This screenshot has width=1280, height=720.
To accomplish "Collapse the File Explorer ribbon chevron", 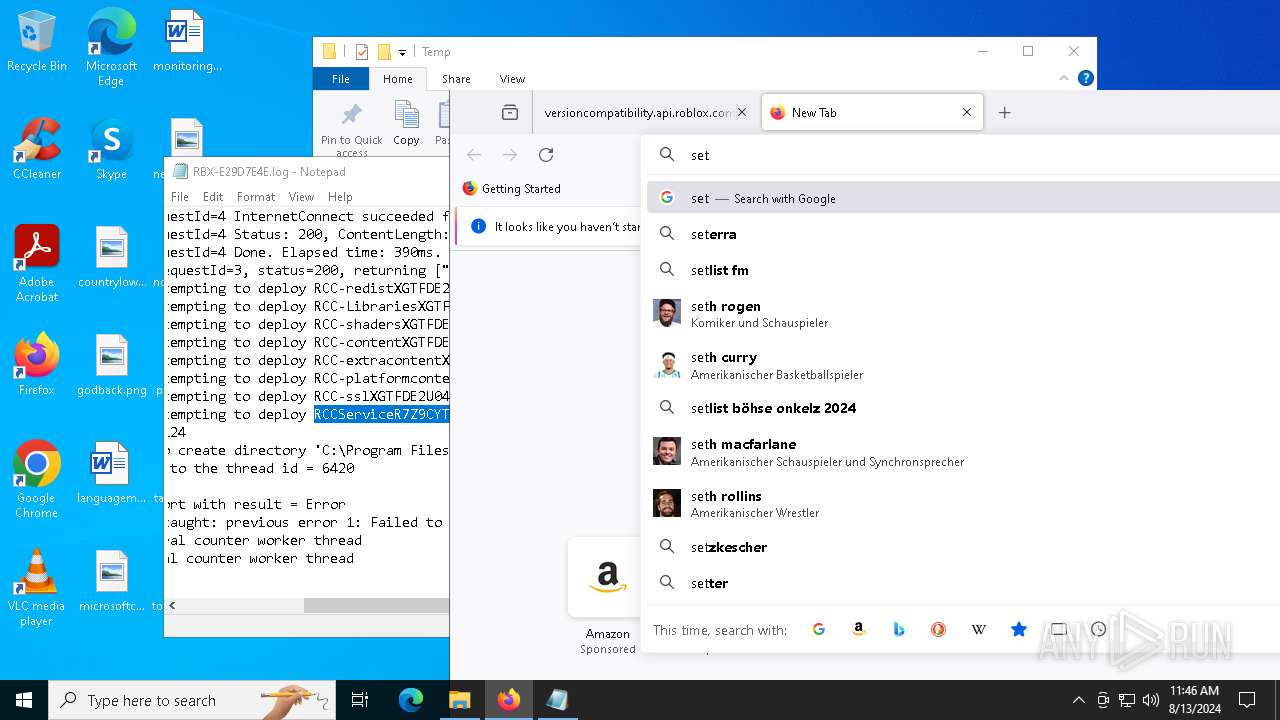I will (1064, 78).
